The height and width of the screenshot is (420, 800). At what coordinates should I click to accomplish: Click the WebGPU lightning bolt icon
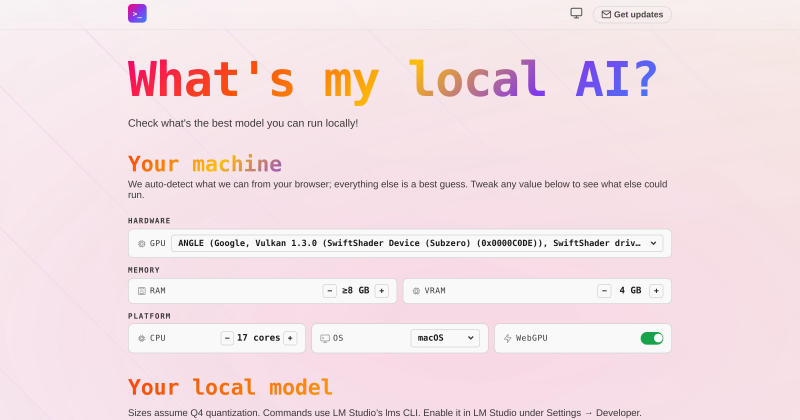508,338
